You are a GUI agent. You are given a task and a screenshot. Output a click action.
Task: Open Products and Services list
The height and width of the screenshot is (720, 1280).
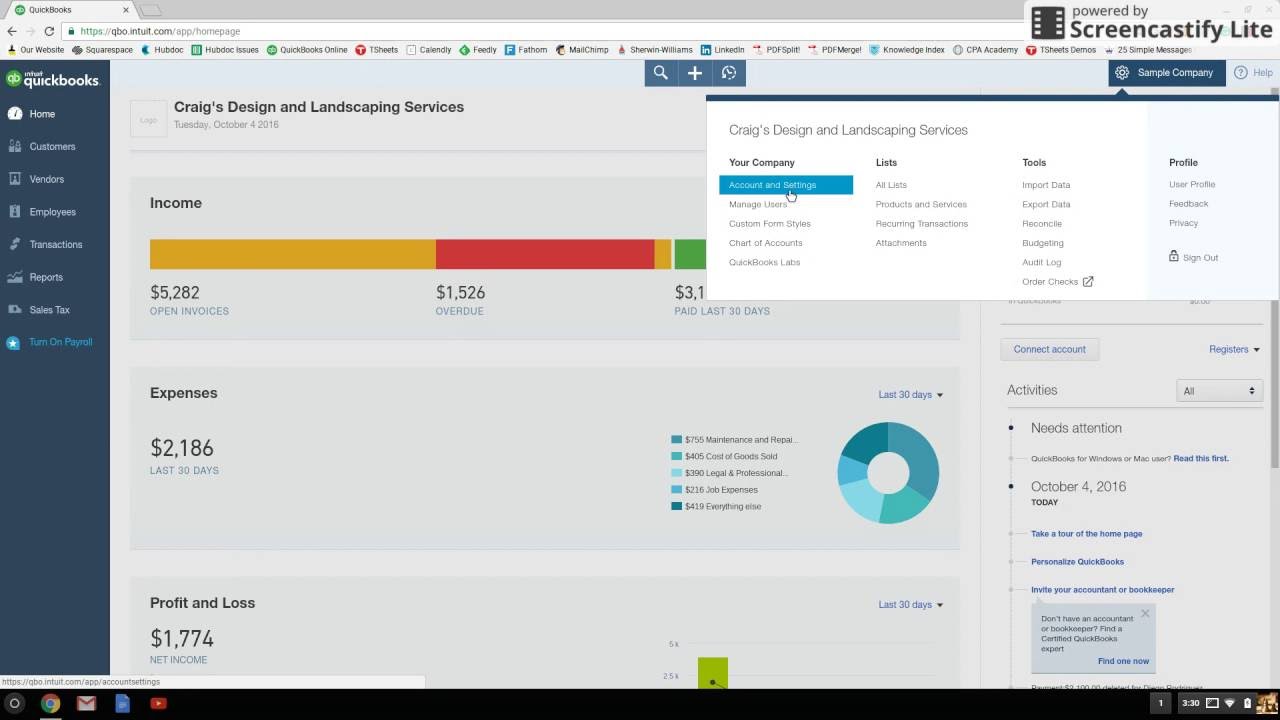921,204
